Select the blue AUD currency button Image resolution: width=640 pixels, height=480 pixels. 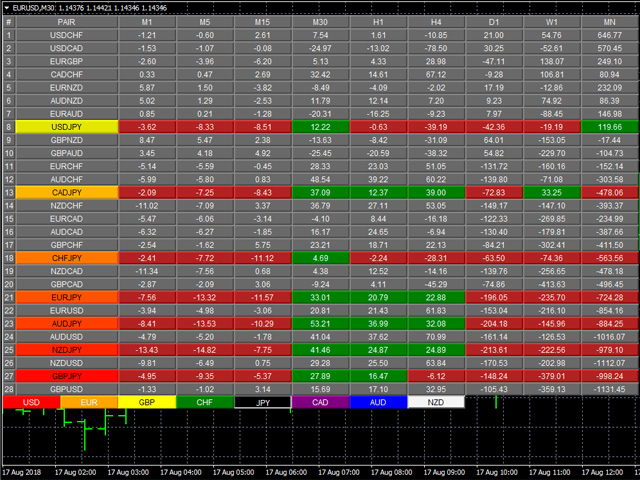[378, 402]
